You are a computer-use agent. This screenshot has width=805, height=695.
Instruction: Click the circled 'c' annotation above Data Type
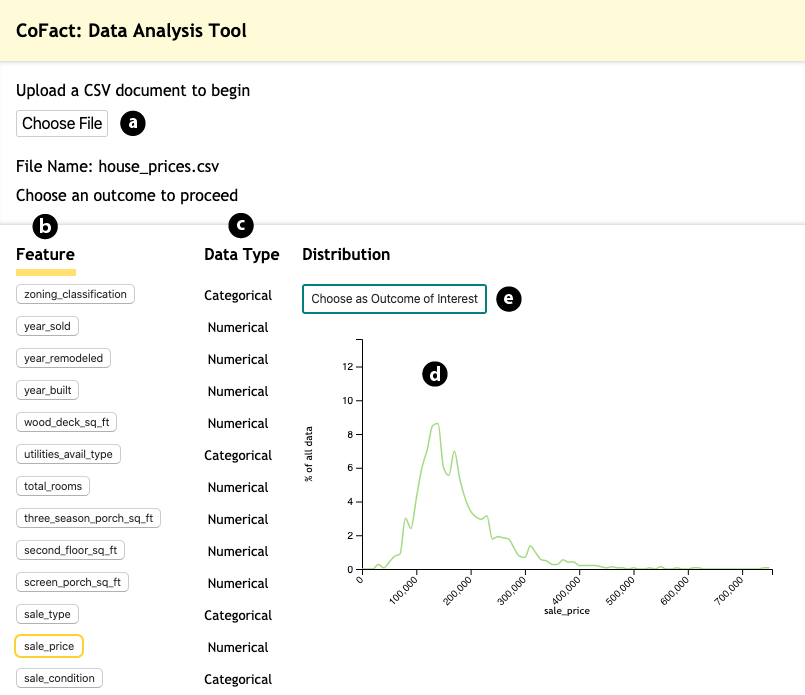pyautogui.click(x=241, y=225)
